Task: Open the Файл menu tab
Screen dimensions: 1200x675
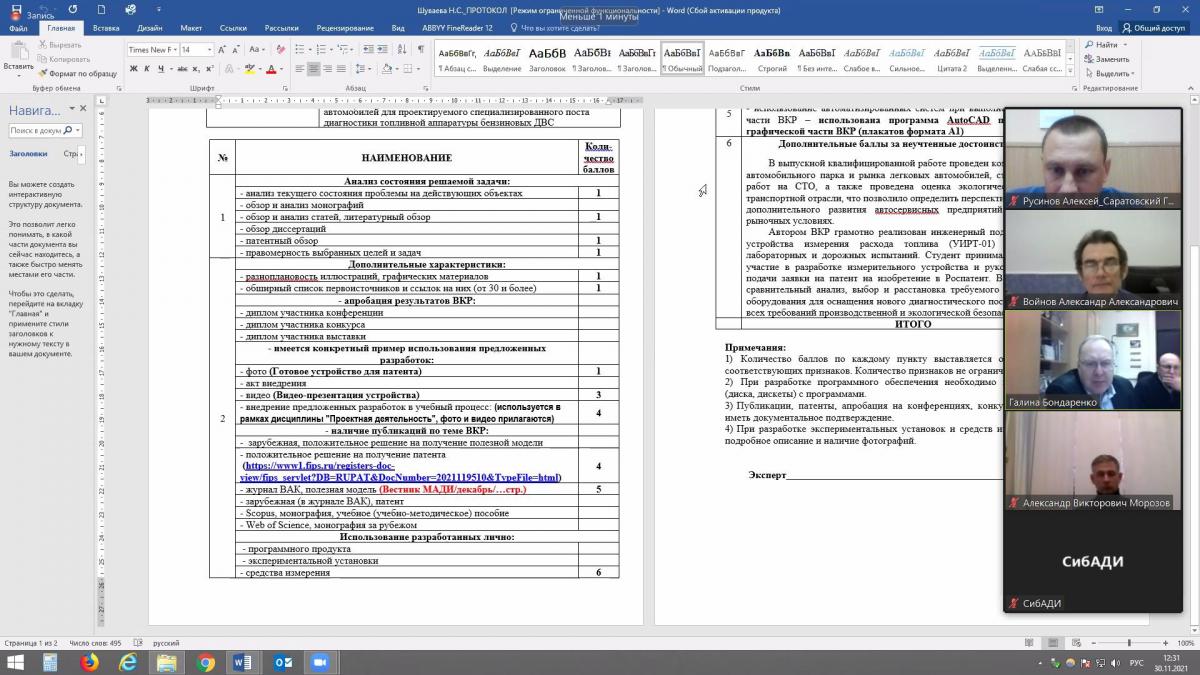Action: [18, 28]
